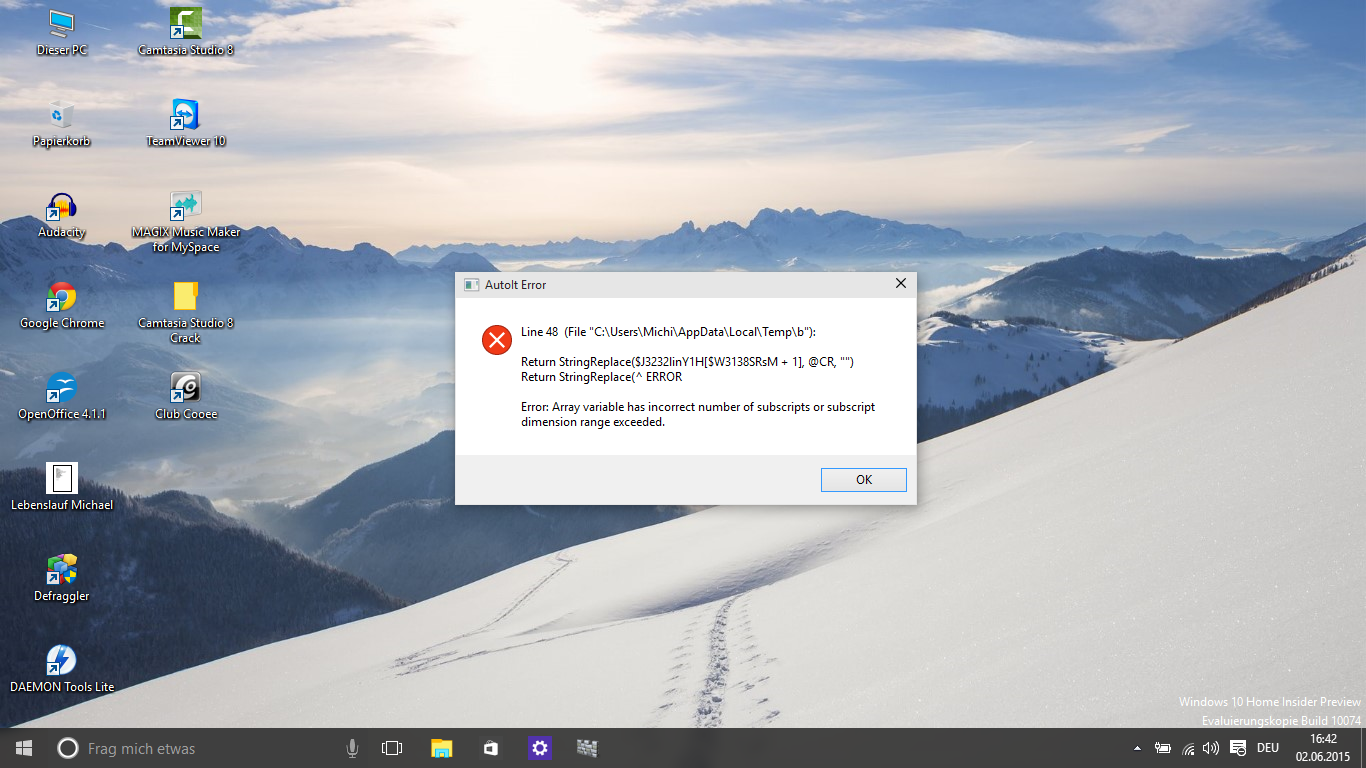Select the OpenOffice 4.1.1 desktop shortcut
Image resolution: width=1366 pixels, height=768 pixels.
pyautogui.click(x=62, y=396)
